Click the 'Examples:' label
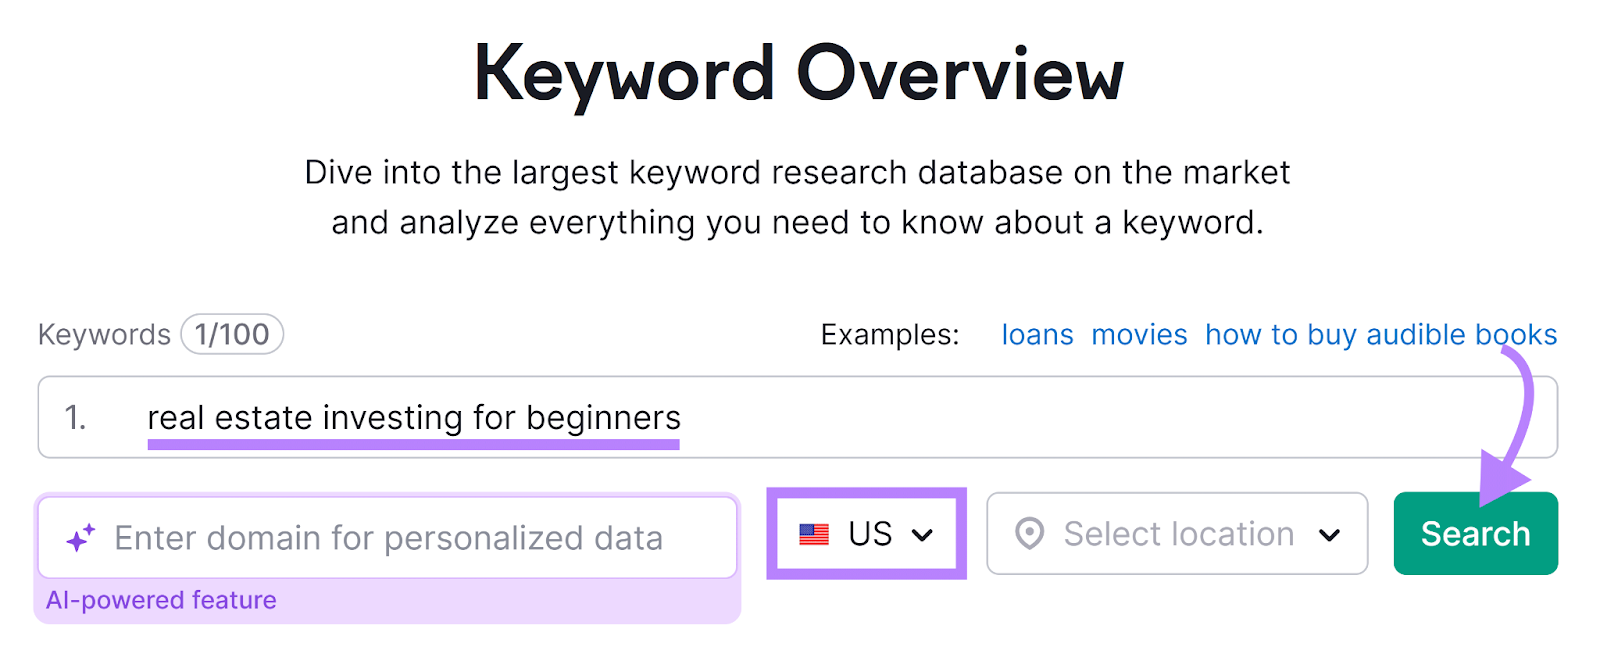The height and width of the screenshot is (661, 1600). [x=889, y=335]
